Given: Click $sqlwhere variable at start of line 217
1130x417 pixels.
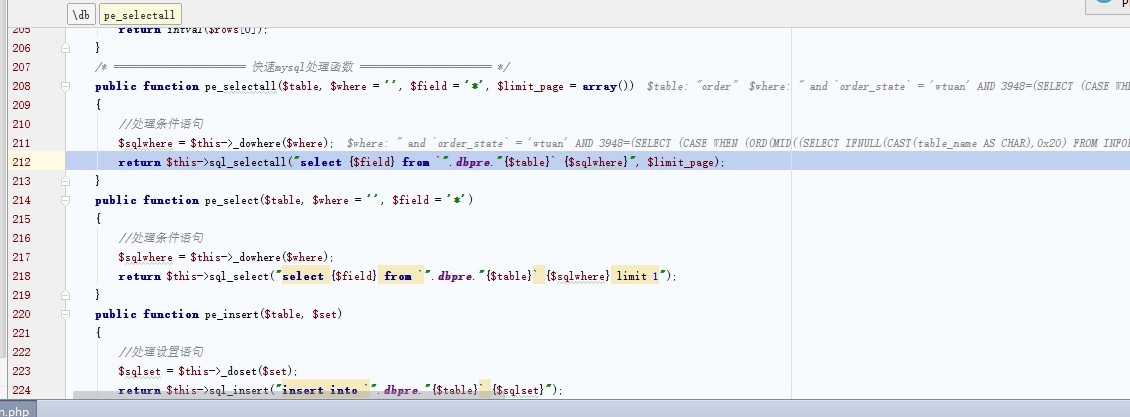Looking at the screenshot, I should (146, 257).
